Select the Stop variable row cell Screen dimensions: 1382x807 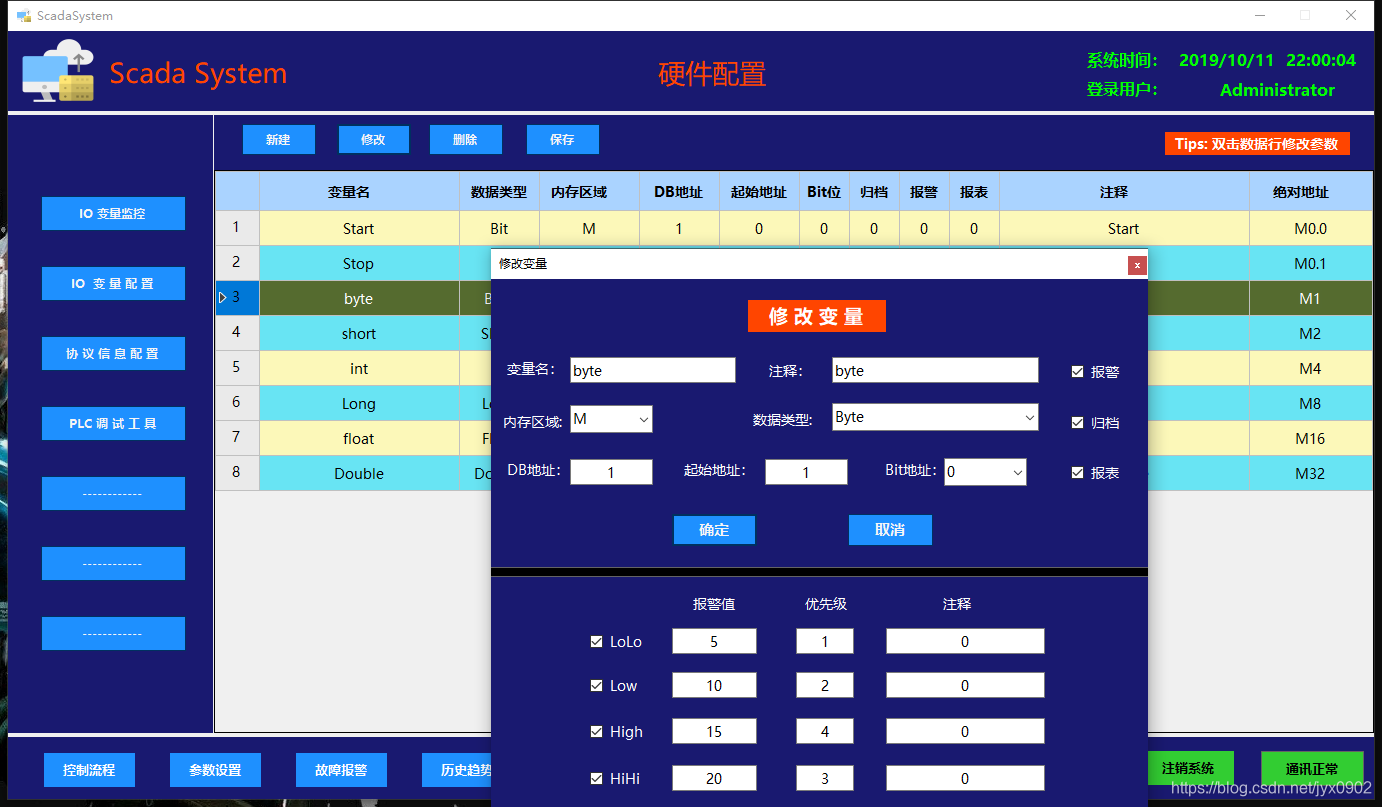click(359, 263)
